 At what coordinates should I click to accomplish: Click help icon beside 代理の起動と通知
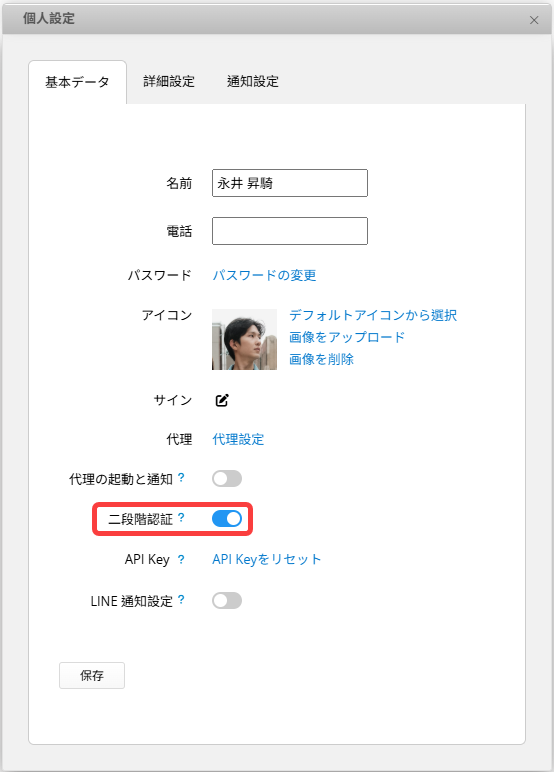tap(181, 478)
